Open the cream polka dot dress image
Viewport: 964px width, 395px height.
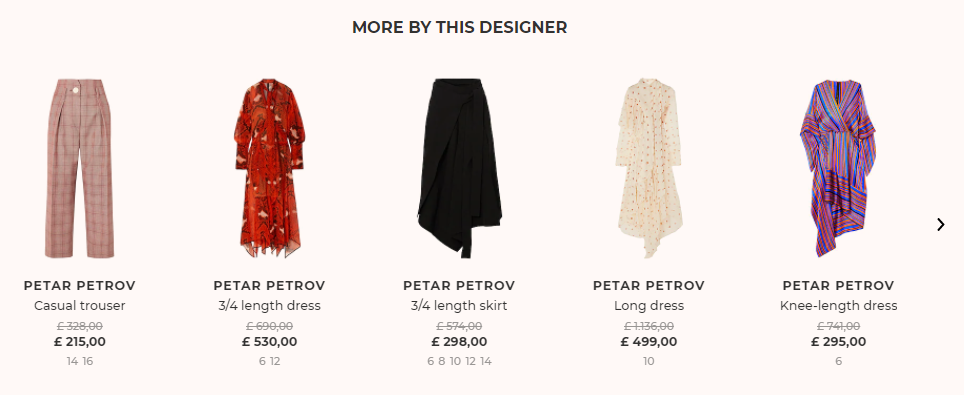click(x=649, y=168)
